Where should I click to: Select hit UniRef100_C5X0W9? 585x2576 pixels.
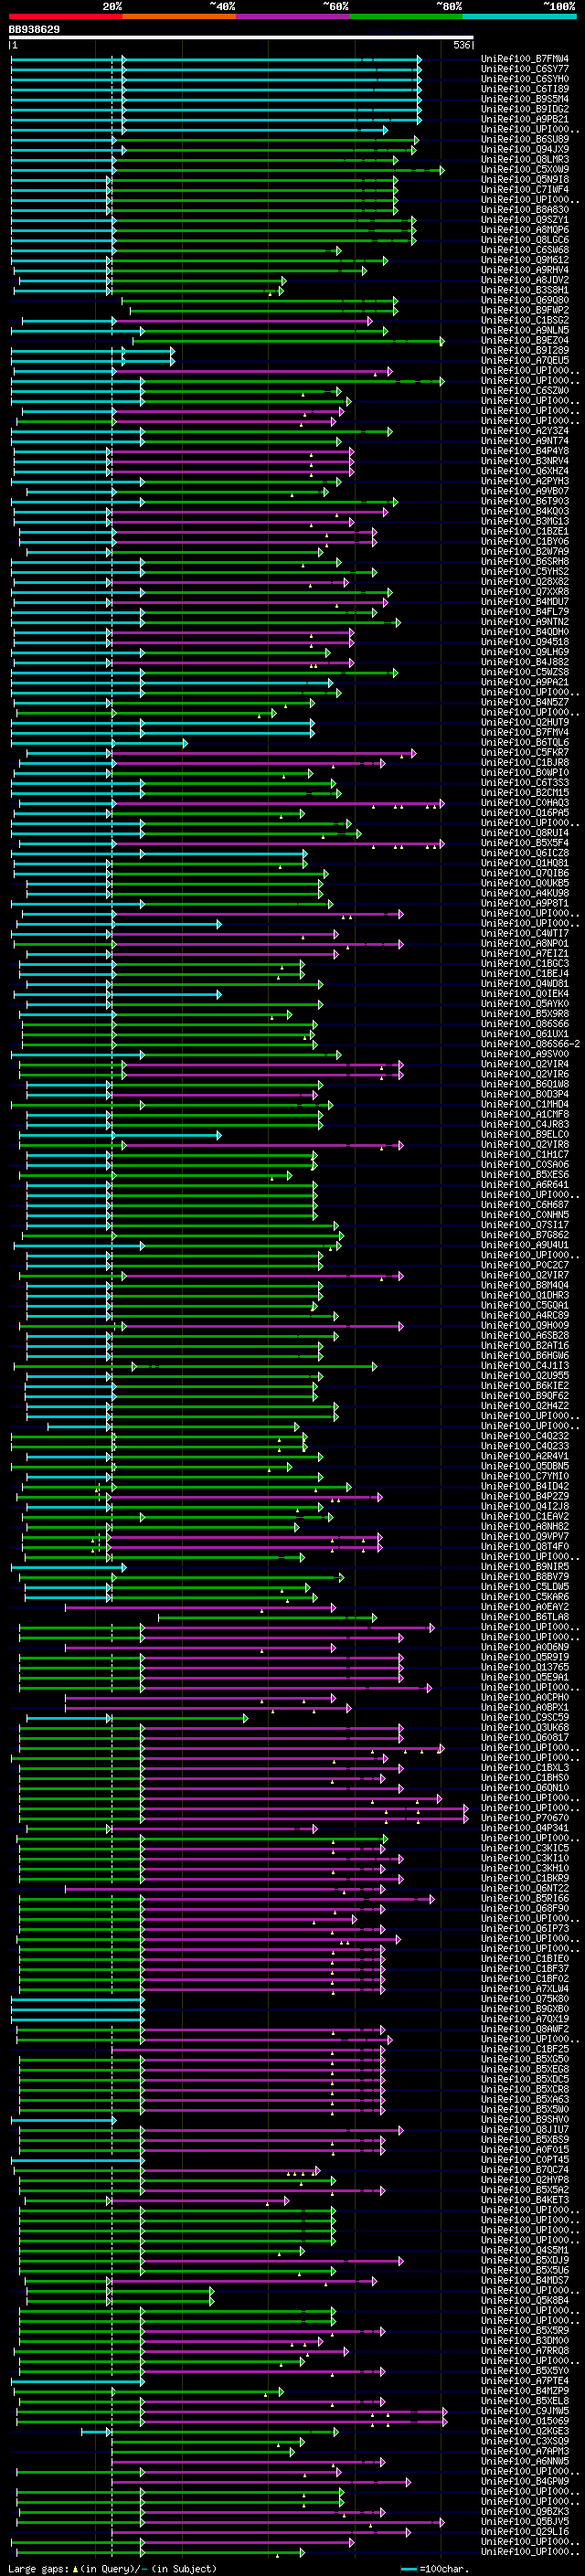525,169
